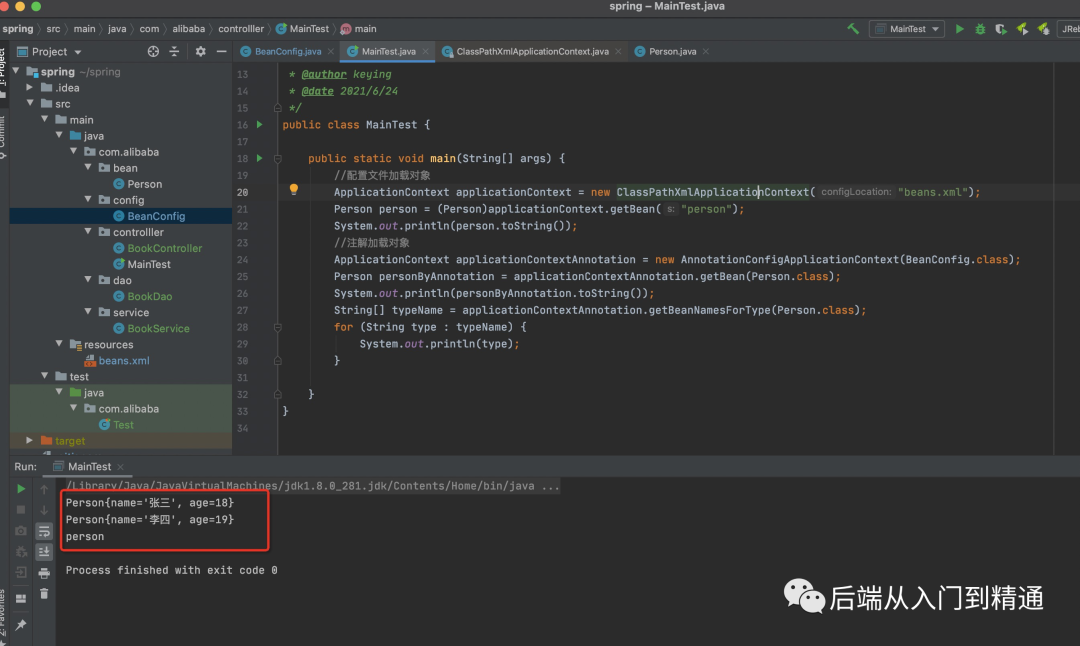Screen dimensions: 1080x646
Task: Collapse the resources folder
Action: point(59,344)
